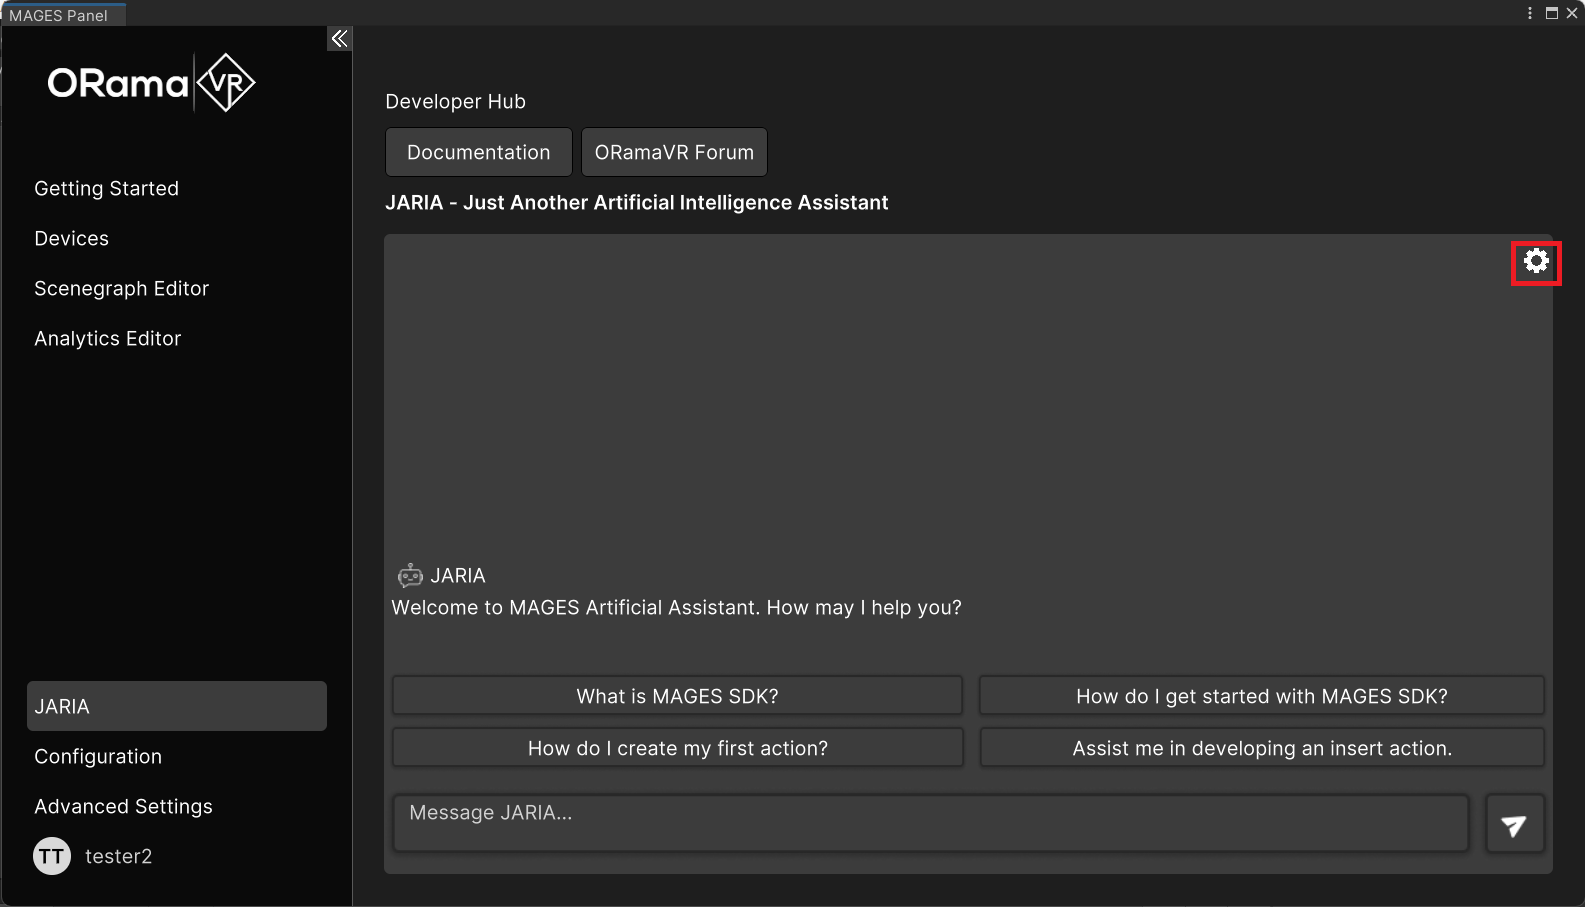
Task: Focus the Message JARIA input field
Action: 931,823
